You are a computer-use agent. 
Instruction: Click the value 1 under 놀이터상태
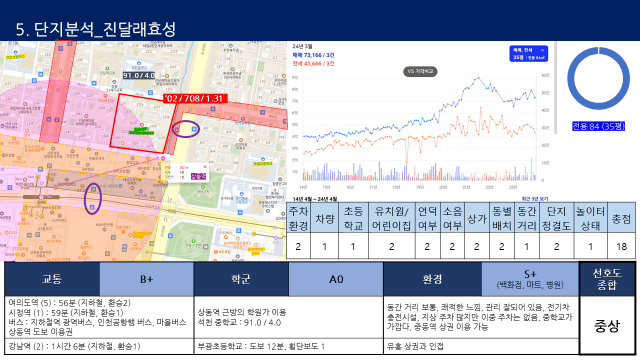coord(590,247)
